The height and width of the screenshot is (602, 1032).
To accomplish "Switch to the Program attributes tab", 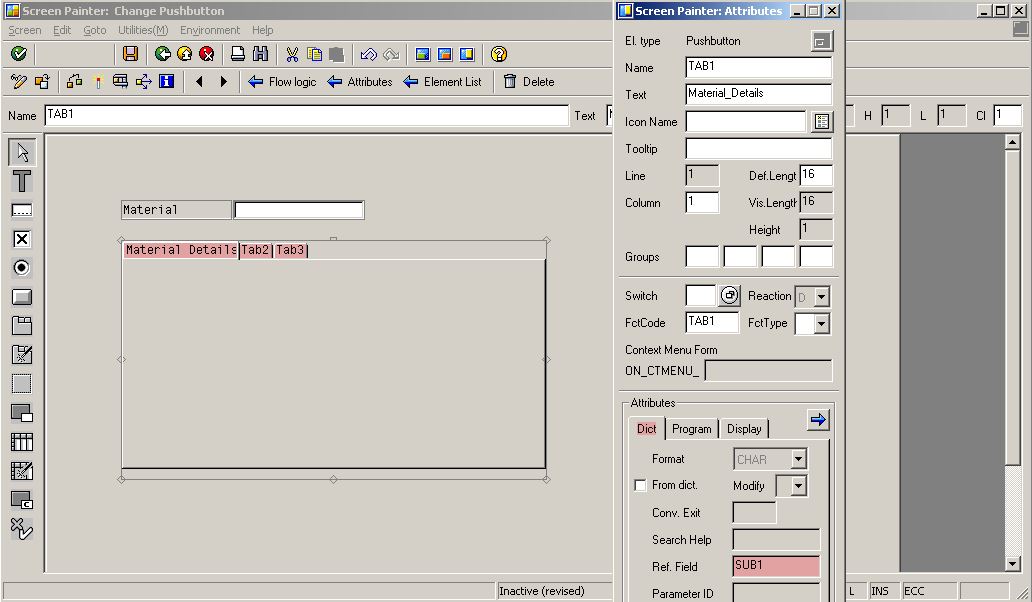I will pyautogui.click(x=691, y=428).
